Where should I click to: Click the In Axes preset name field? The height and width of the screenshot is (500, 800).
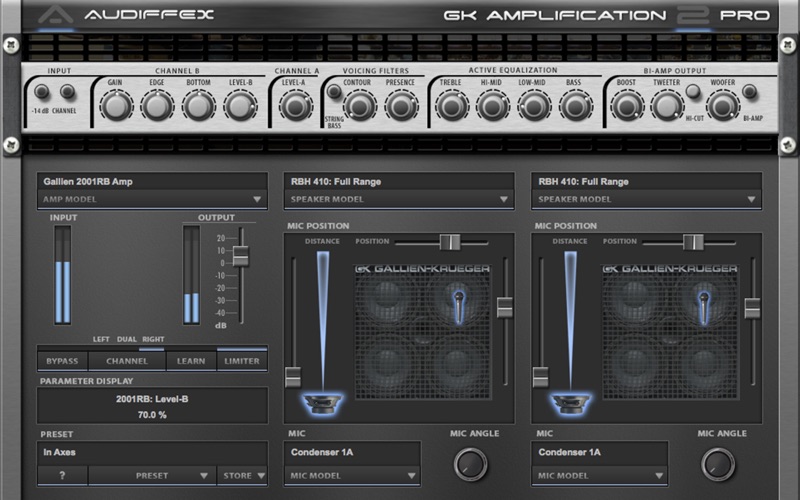click(x=152, y=453)
